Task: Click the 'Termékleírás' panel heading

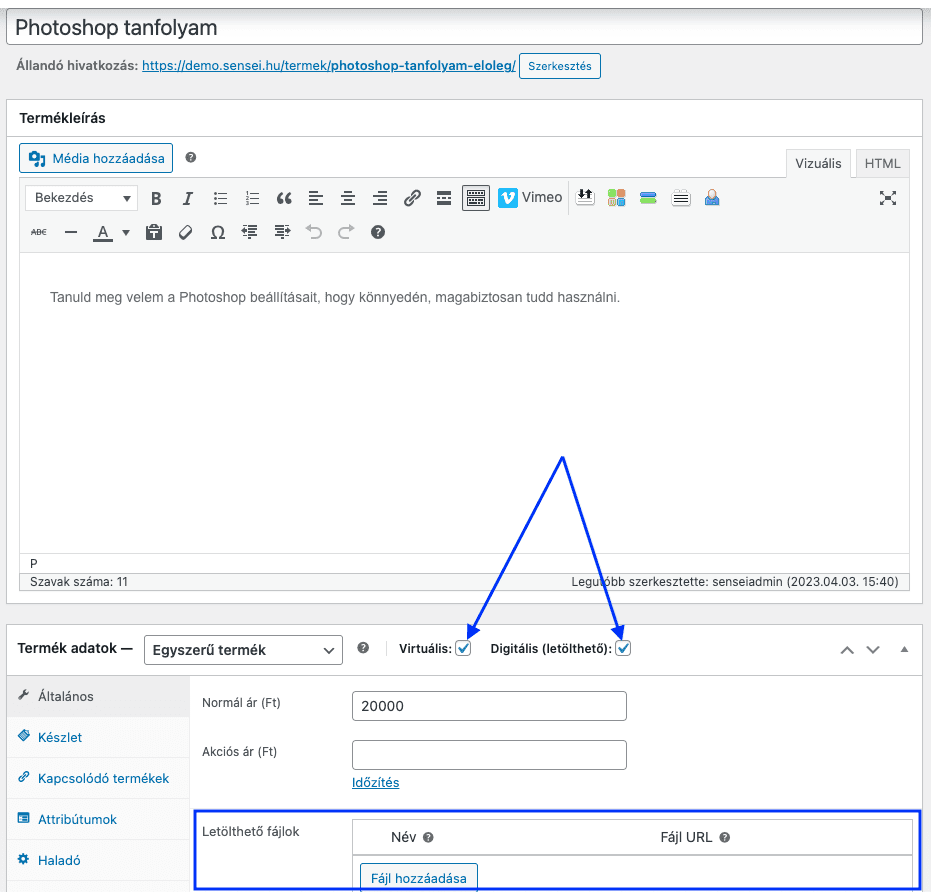Action: 62,118
